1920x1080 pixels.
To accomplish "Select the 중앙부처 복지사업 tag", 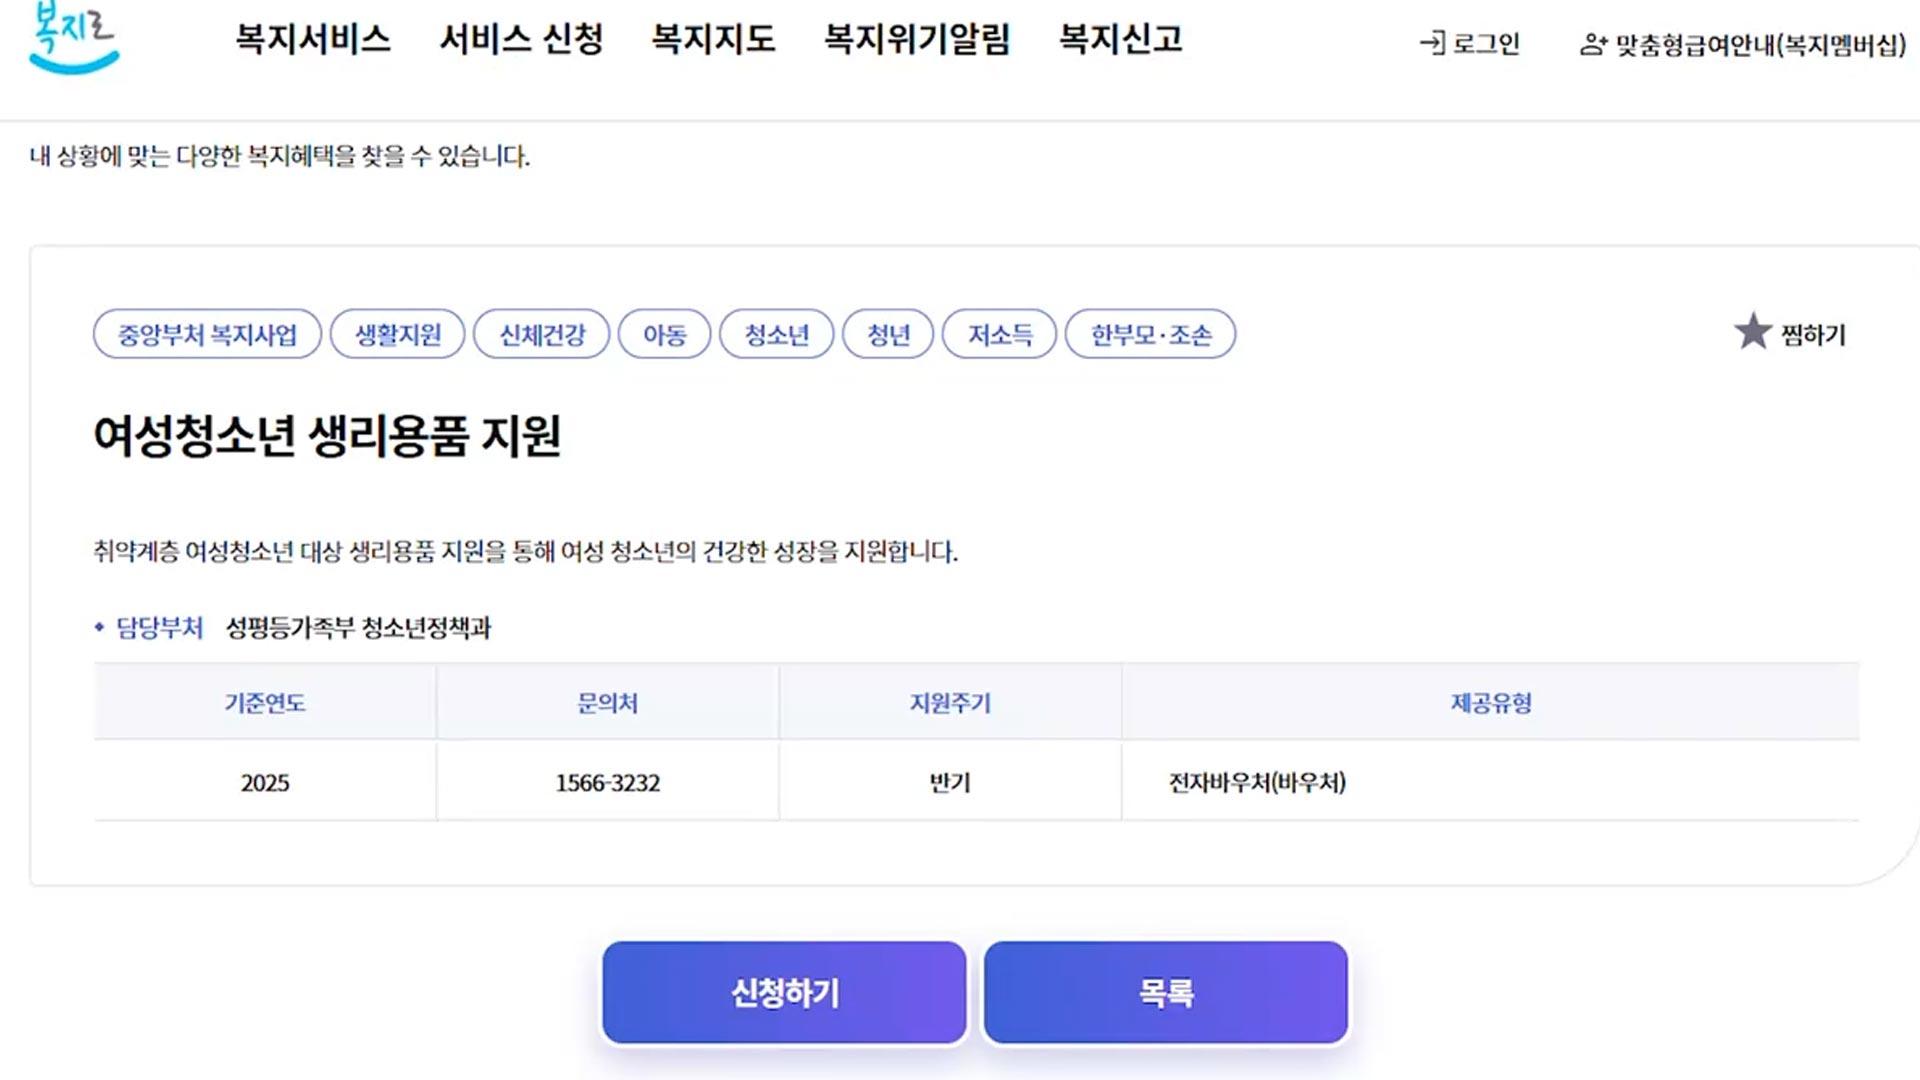I will click(x=207, y=334).
